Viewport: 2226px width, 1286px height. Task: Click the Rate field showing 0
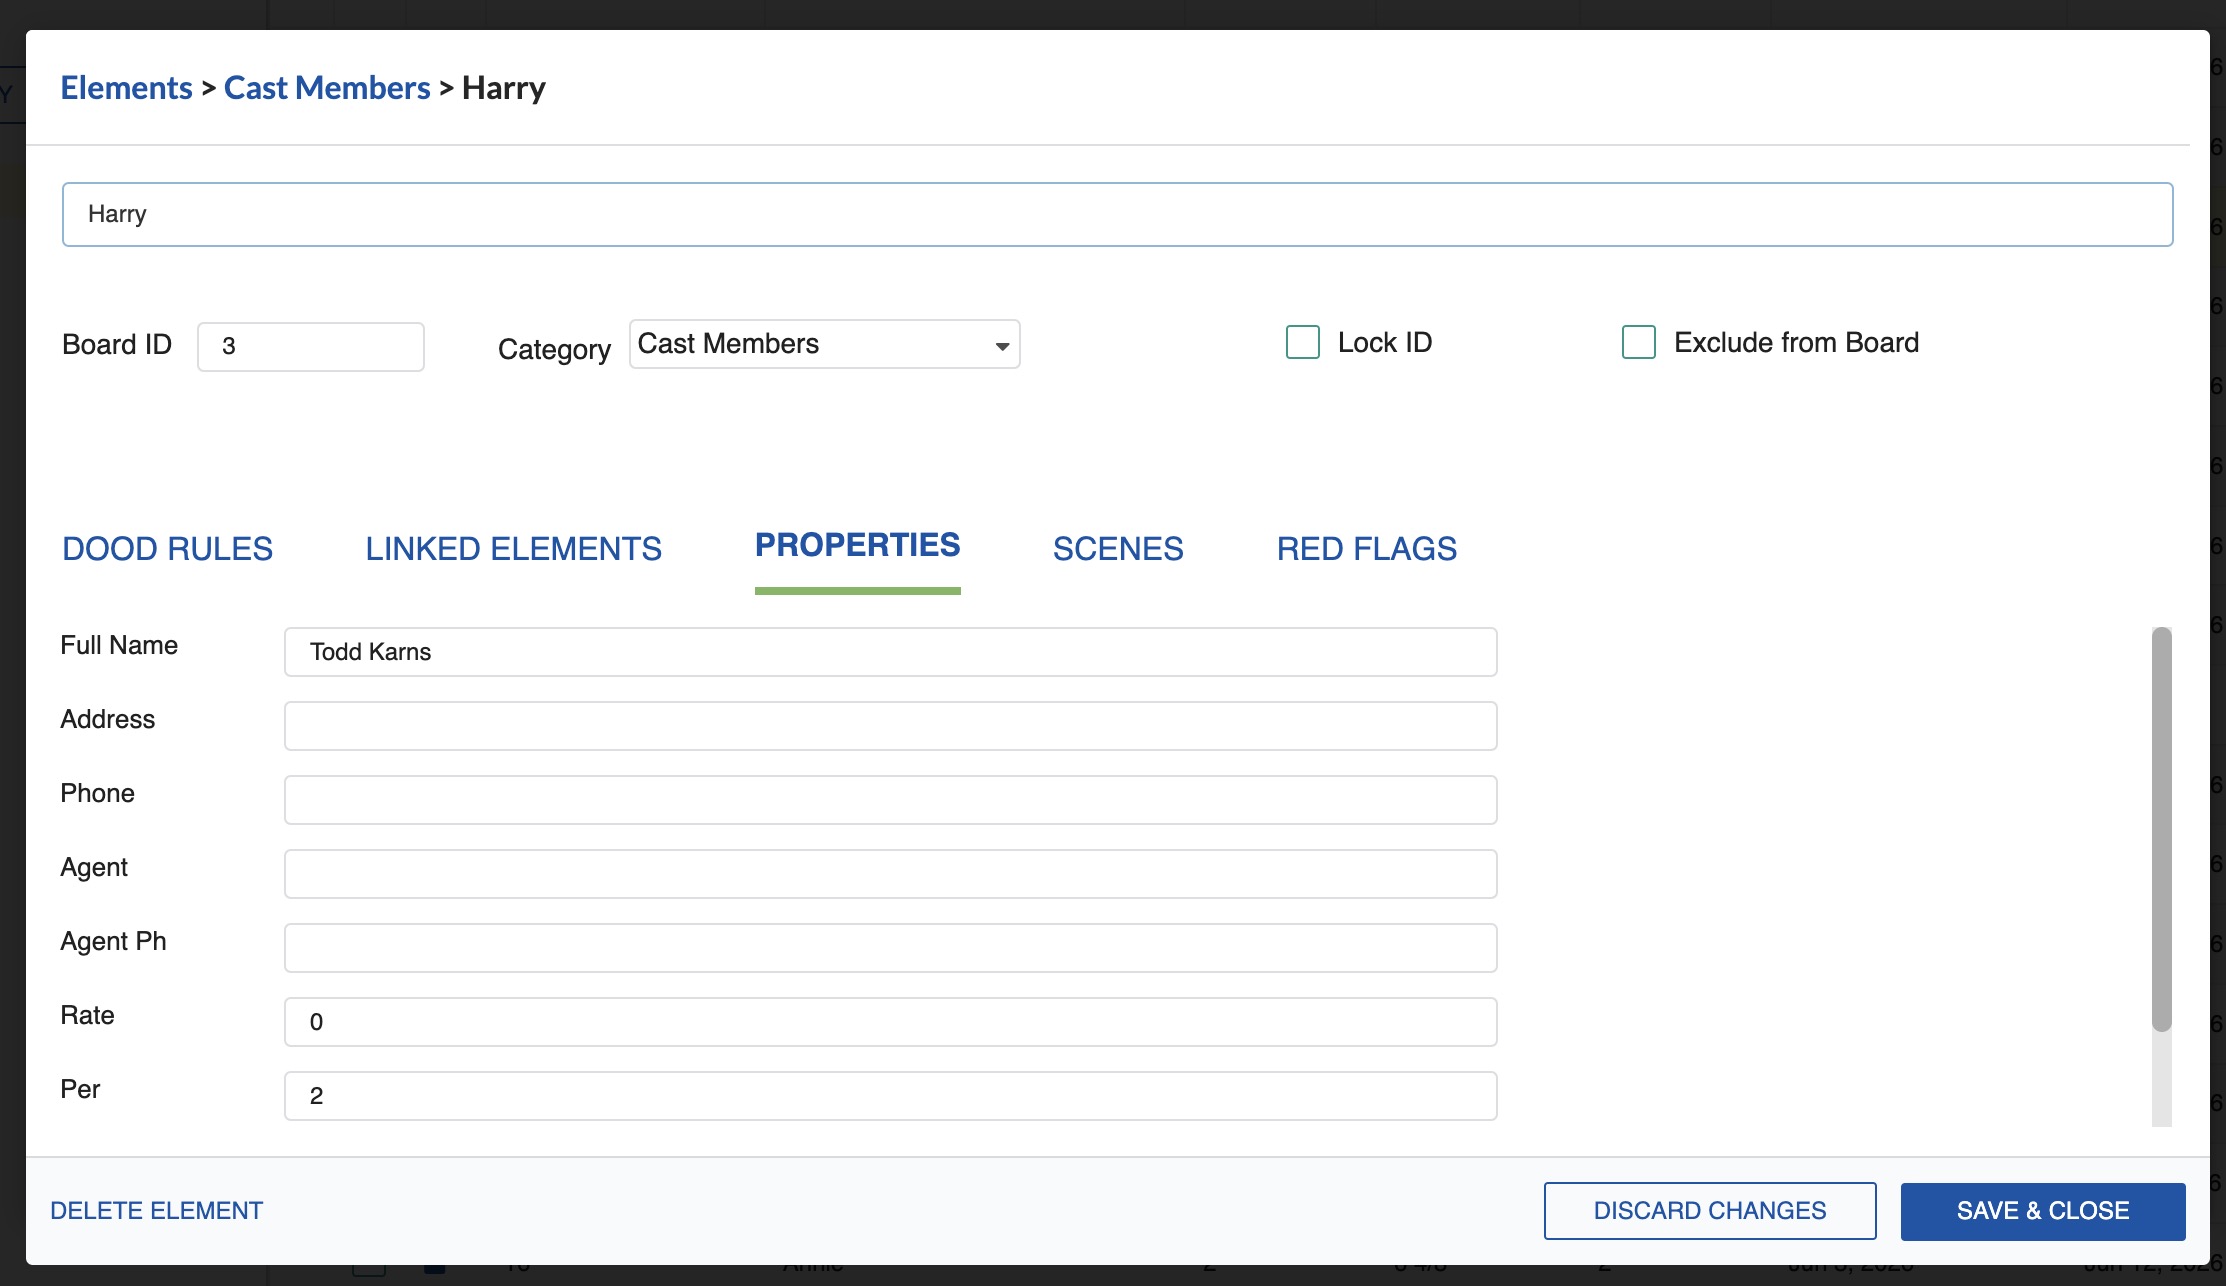point(890,1021)
